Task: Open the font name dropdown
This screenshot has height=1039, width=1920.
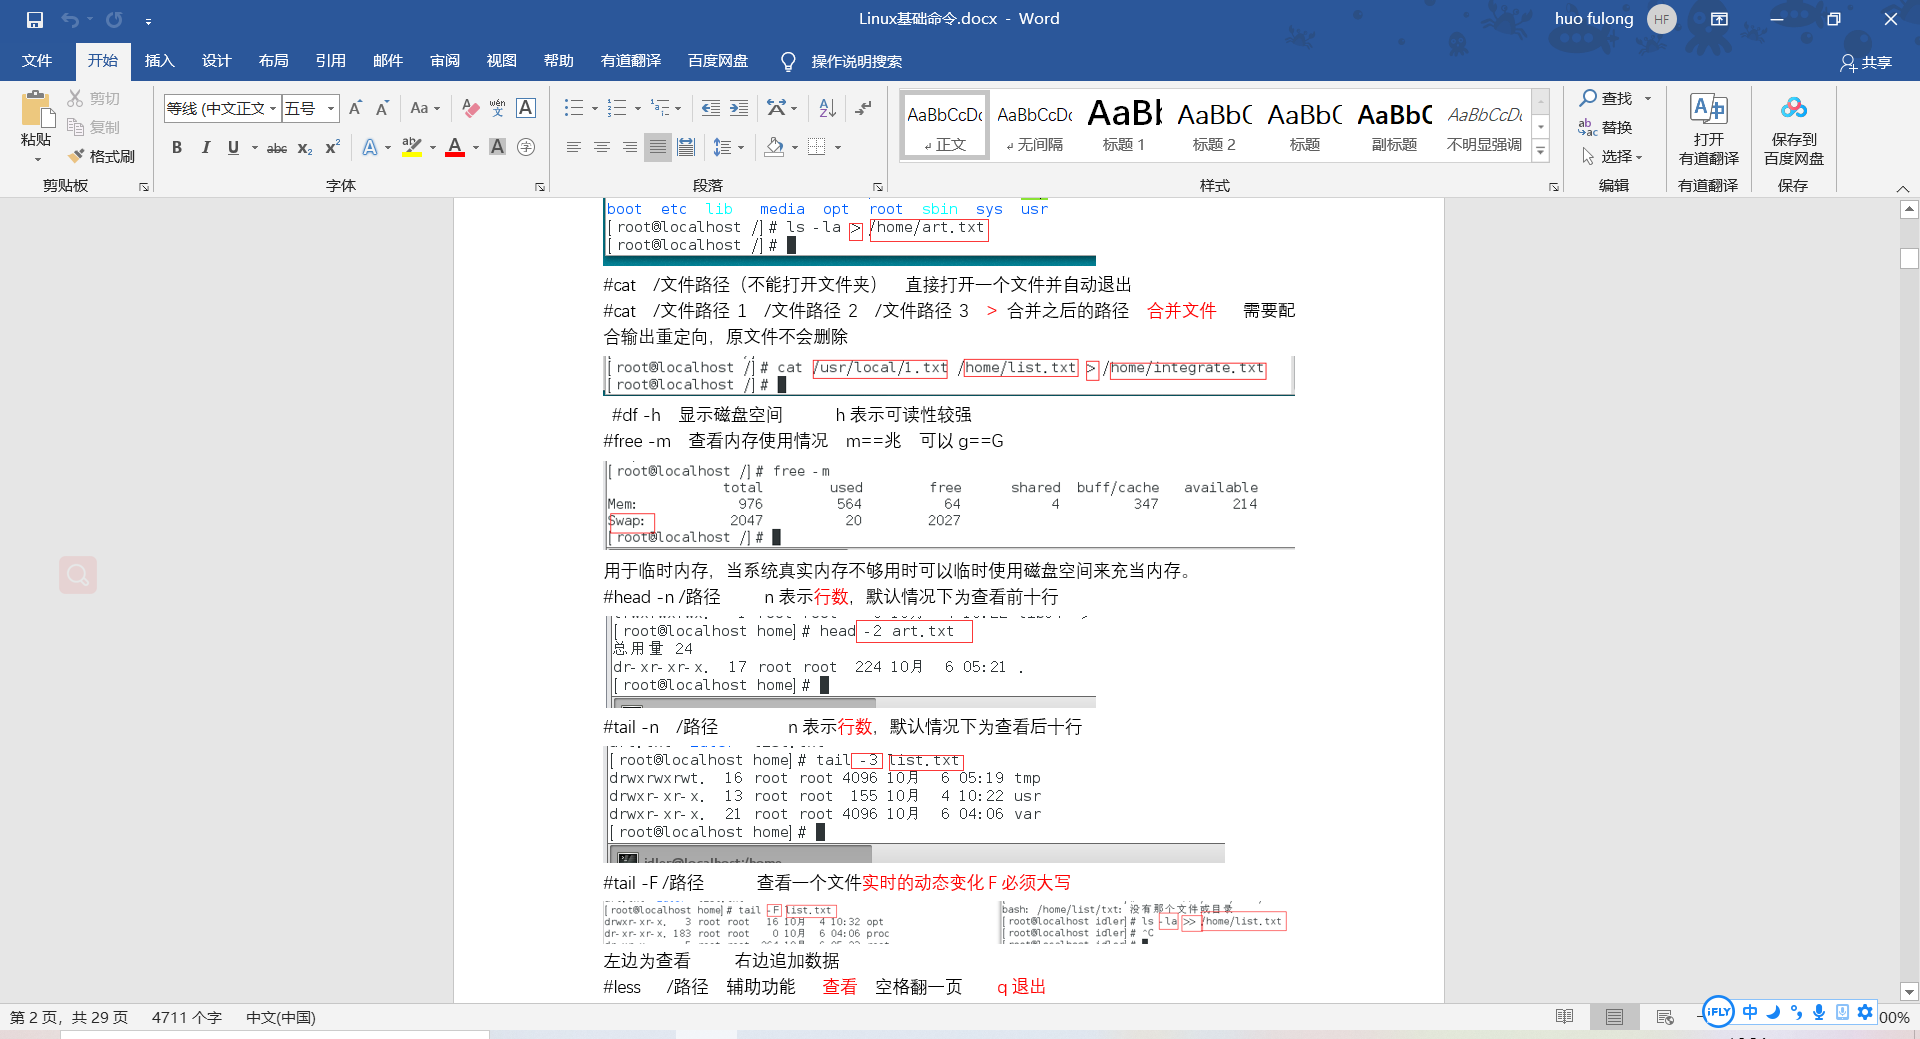Action: 272,108
